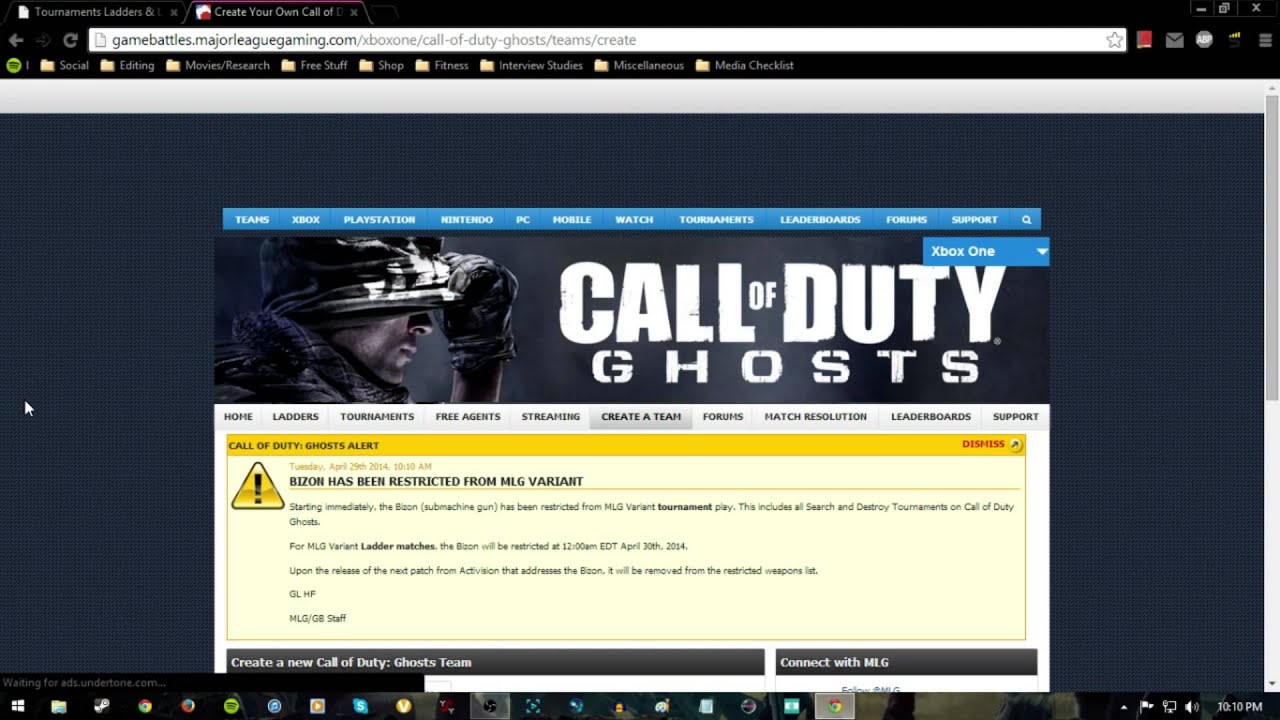The height and width of the screenshot is (720, 1280).
Task: Open STREAMING in the Ghosts game menu
Action: coord(550,416)
